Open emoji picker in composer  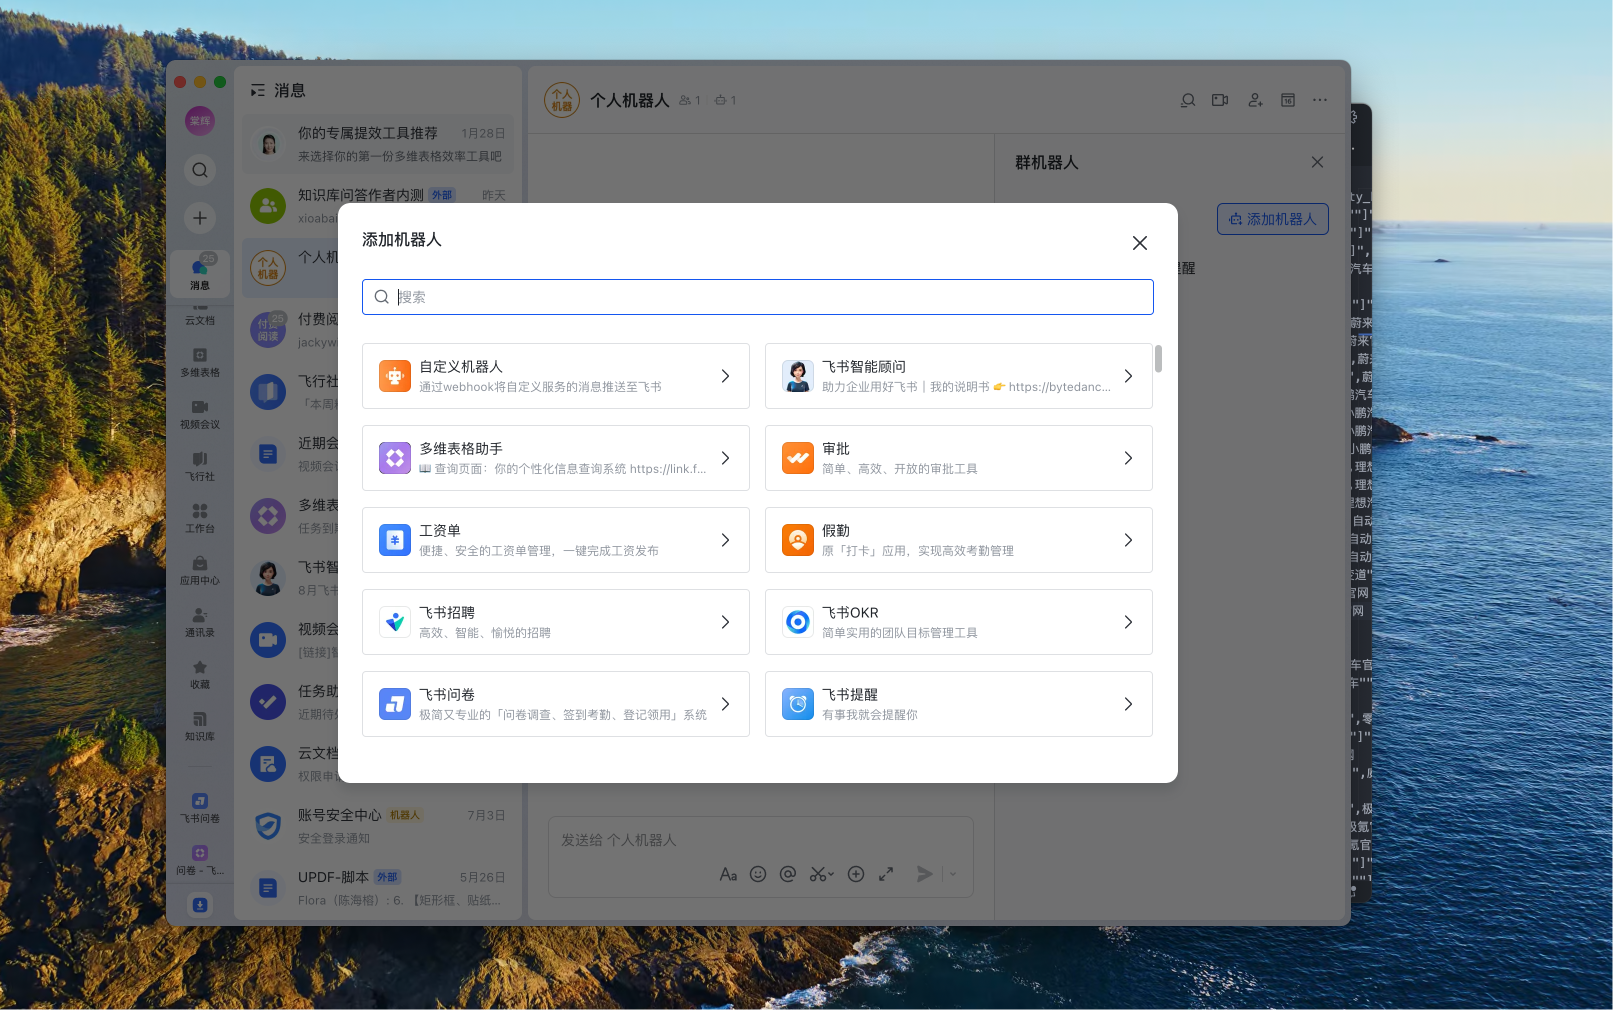[758, 874]
